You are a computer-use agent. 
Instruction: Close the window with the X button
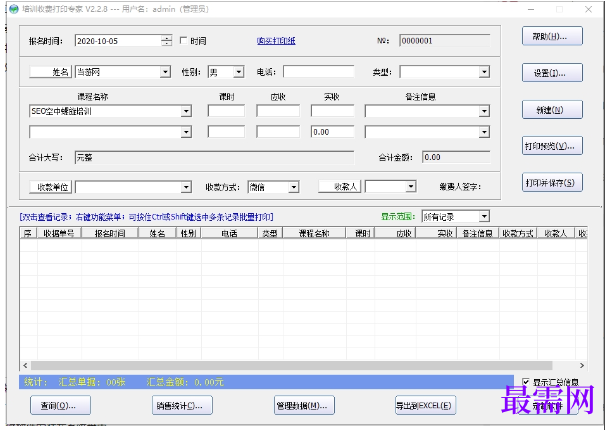click(x=588, y=9)
